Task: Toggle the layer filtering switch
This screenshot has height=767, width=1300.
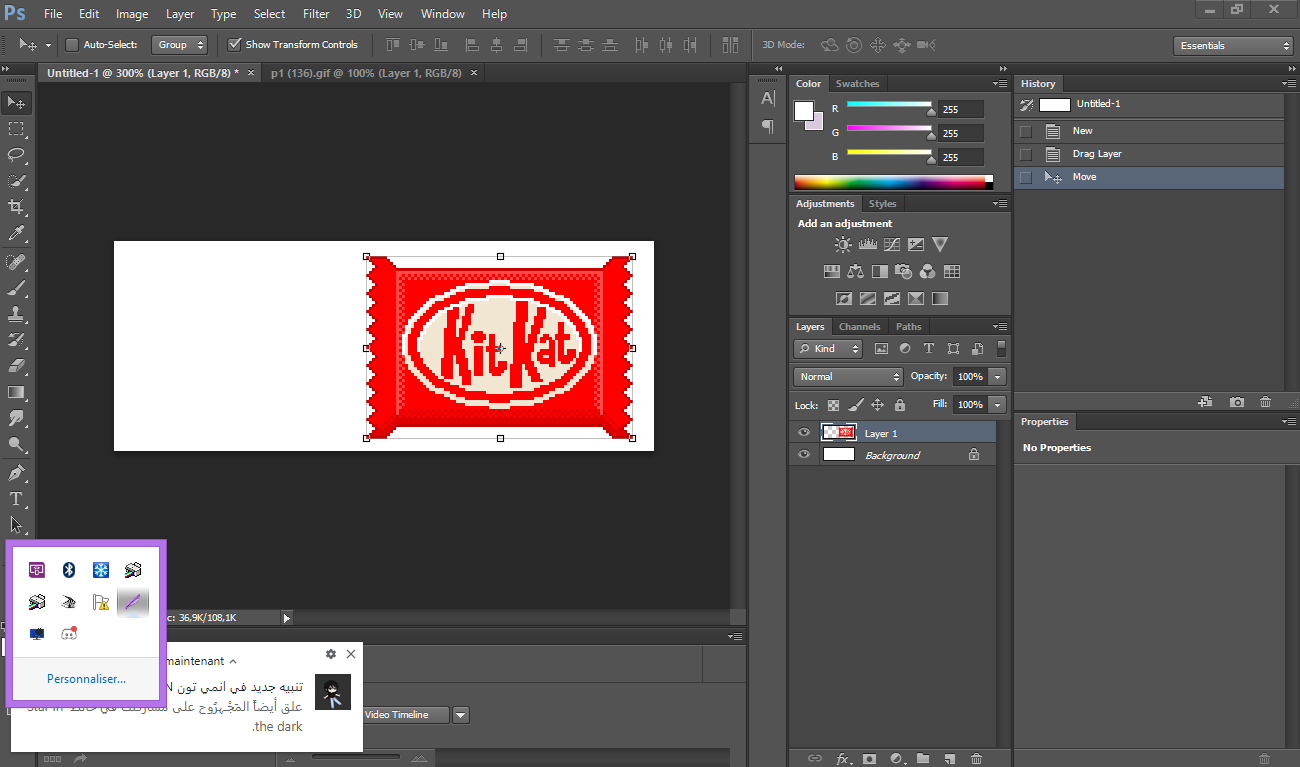Action: pos(1002,348)
